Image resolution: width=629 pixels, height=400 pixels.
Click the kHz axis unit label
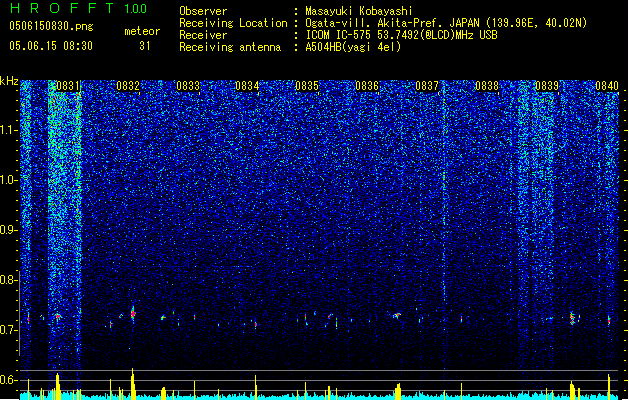[x=9, y=81]
